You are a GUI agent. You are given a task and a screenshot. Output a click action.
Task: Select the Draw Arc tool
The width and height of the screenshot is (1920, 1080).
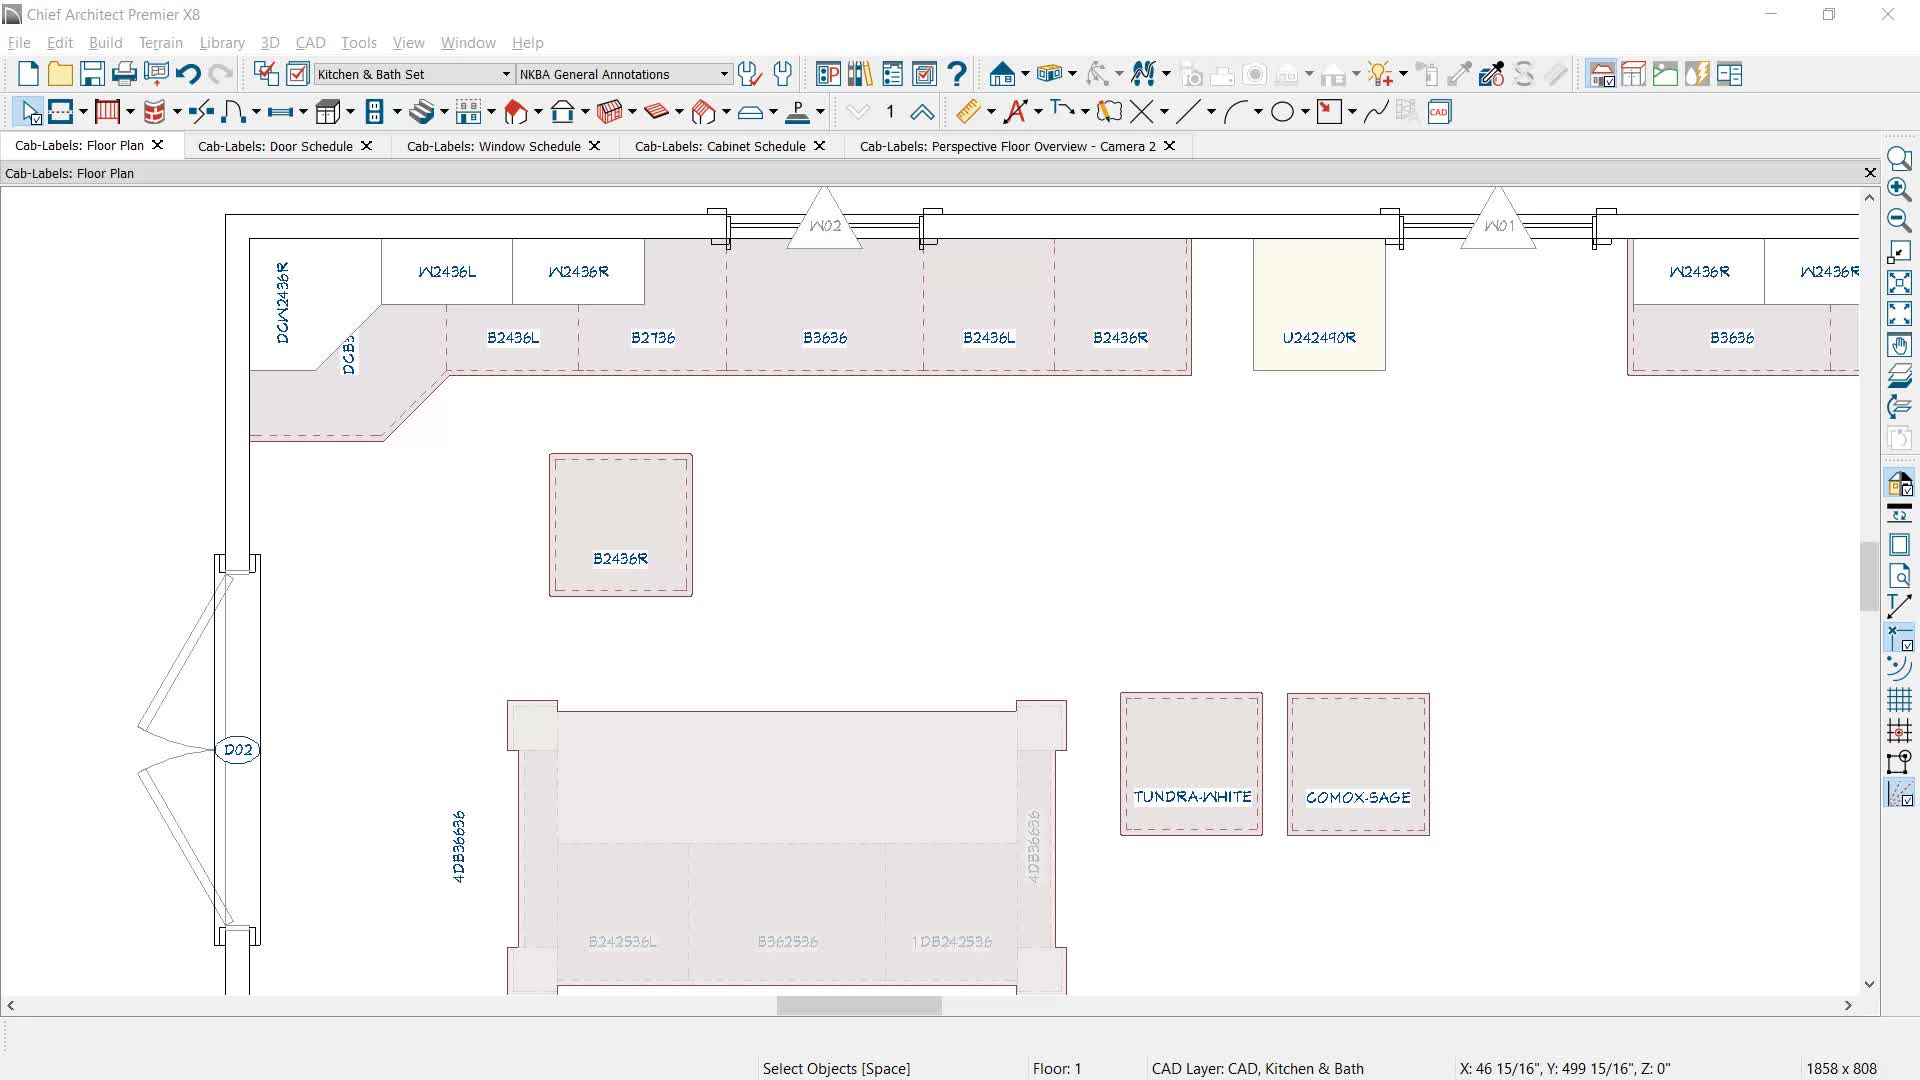(1236, 112)
